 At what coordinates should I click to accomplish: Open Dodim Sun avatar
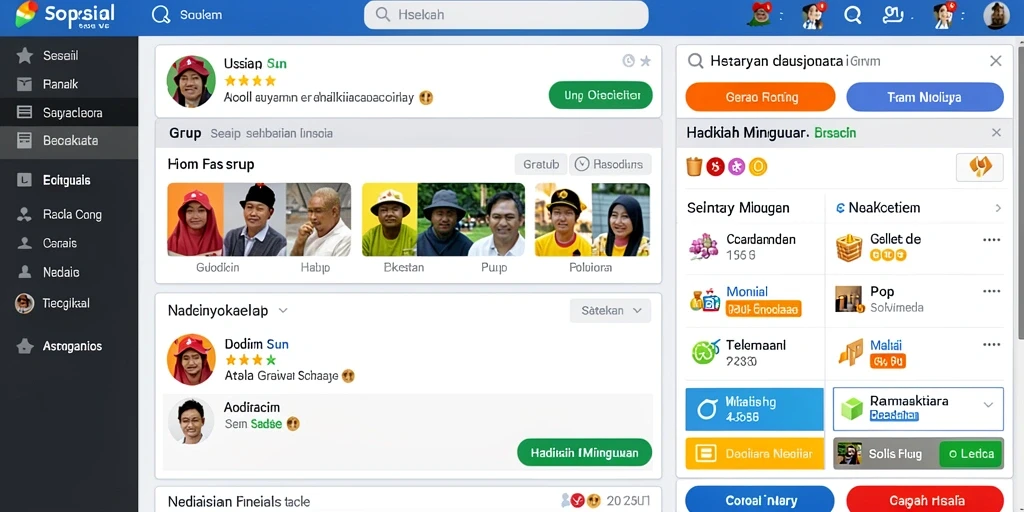[x=191, y=359]
